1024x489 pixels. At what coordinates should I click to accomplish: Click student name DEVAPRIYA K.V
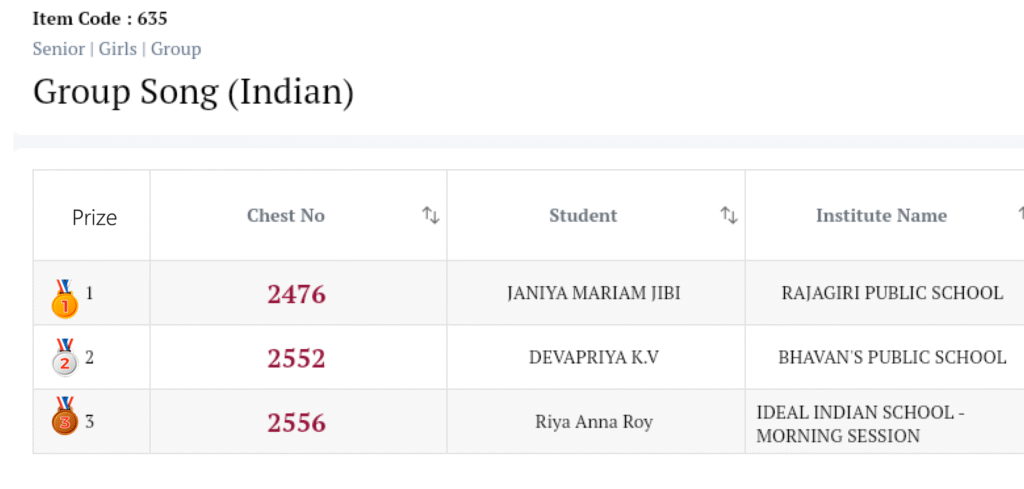click(594, 357)
